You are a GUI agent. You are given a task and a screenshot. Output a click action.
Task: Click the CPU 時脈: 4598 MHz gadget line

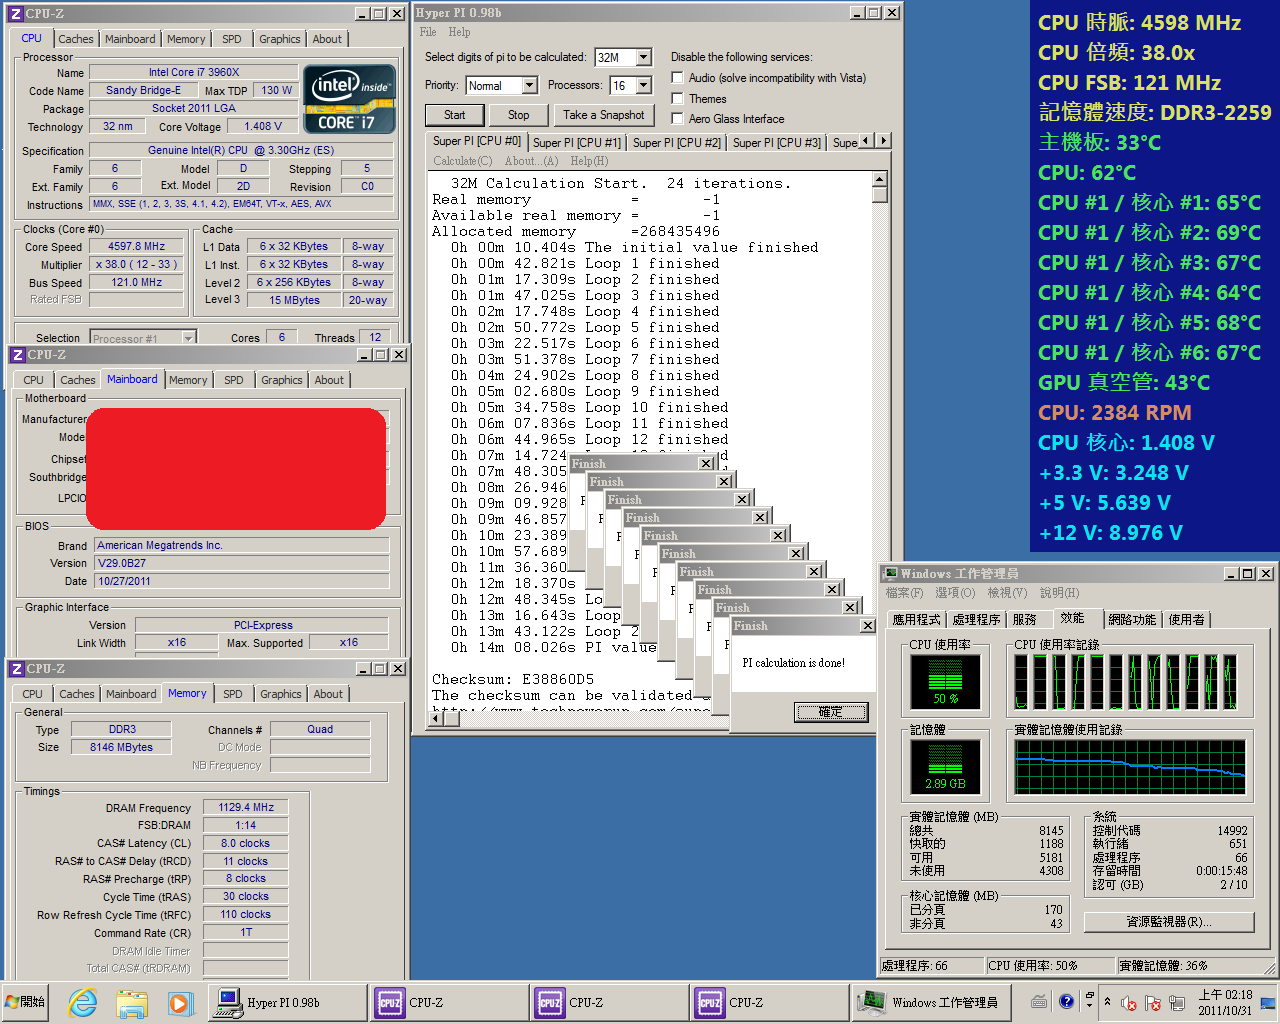tap(1139, 22)
